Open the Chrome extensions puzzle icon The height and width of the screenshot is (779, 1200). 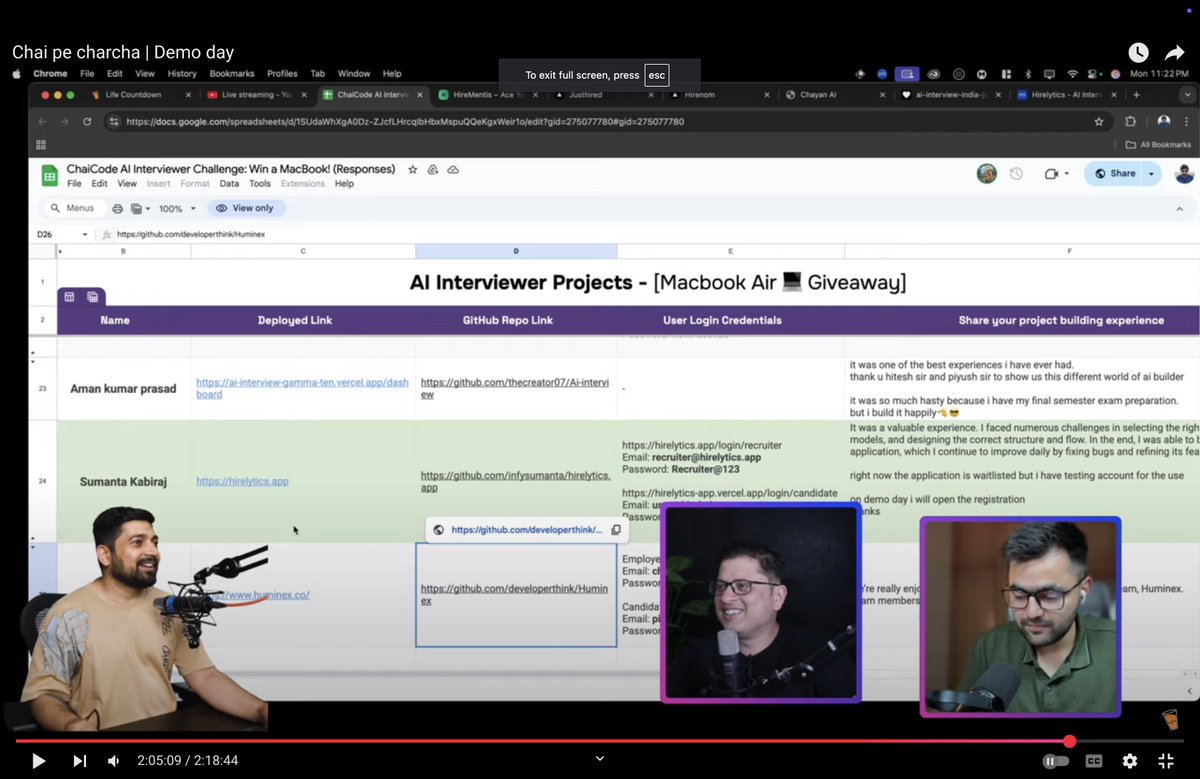coord(1131,121)
